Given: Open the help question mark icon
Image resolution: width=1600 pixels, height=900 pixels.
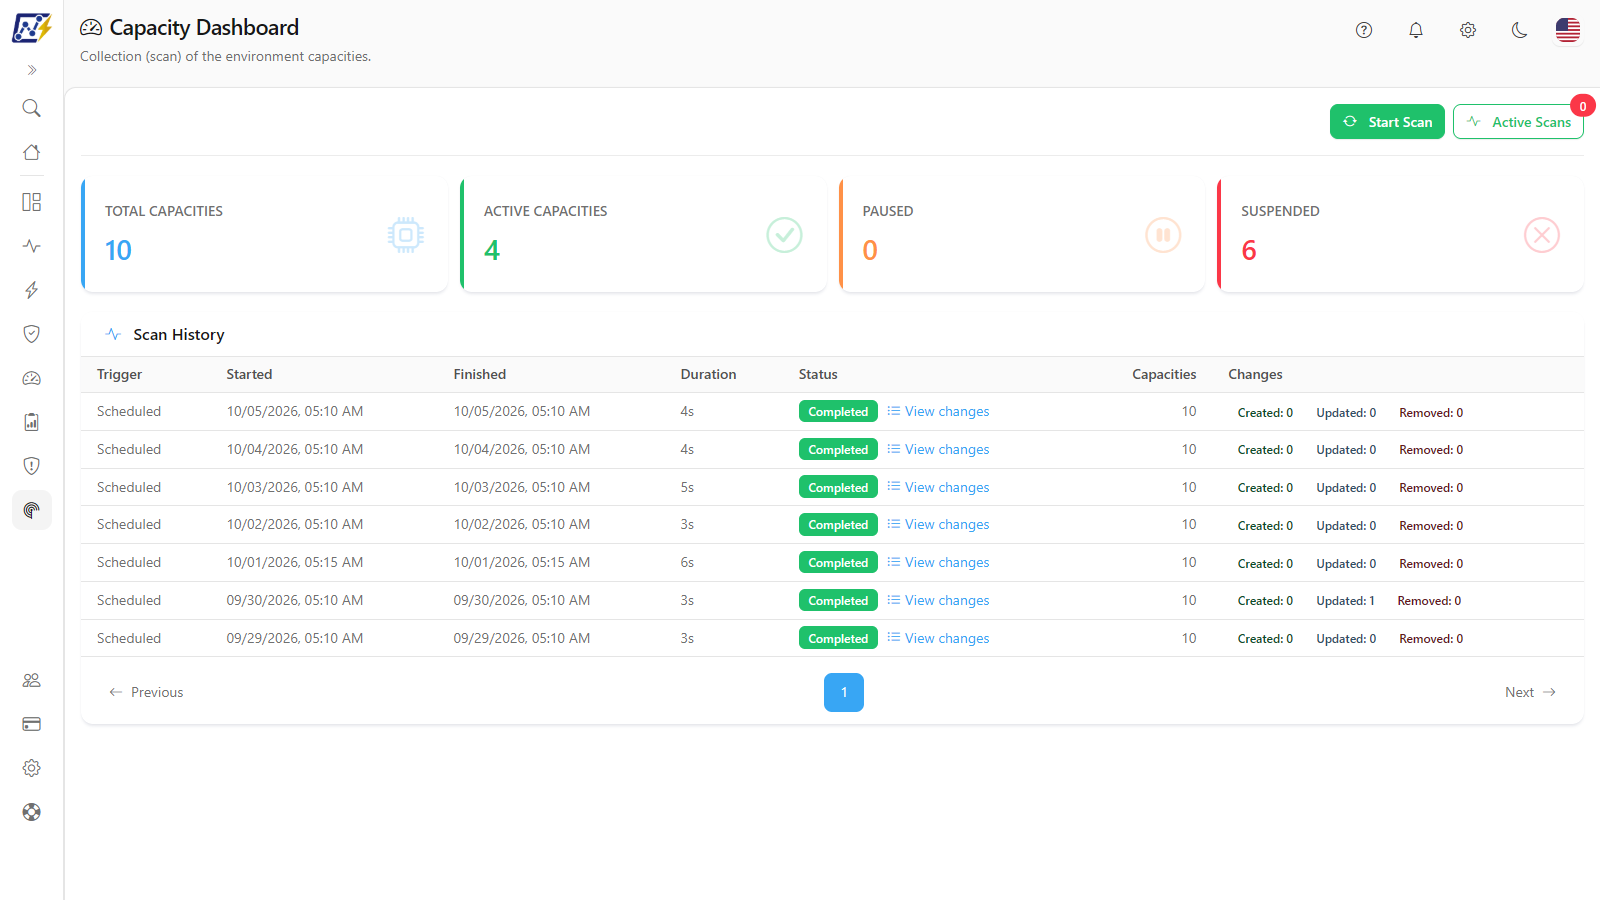Looking at the screenshot, I should [1364, 30].
